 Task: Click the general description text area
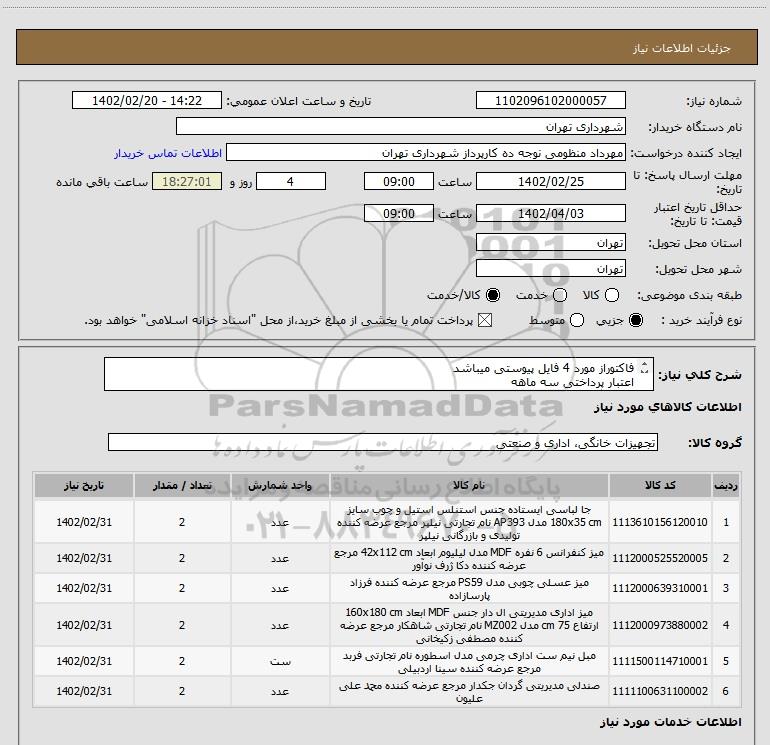(x=379, y=374)
